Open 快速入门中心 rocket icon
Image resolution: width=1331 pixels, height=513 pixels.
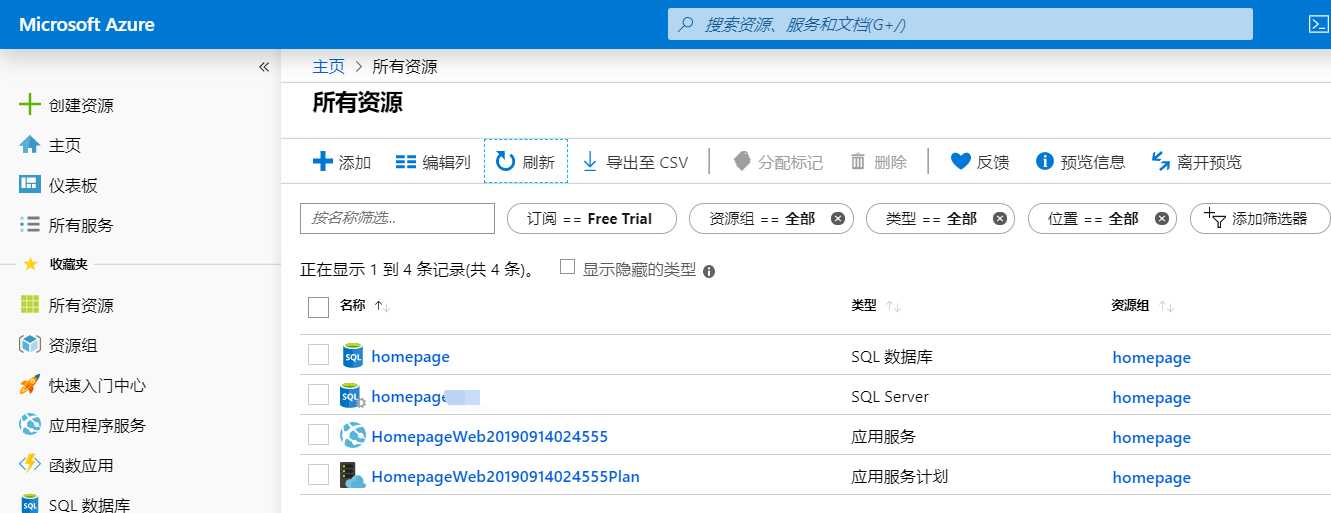(x=30, y=385)
